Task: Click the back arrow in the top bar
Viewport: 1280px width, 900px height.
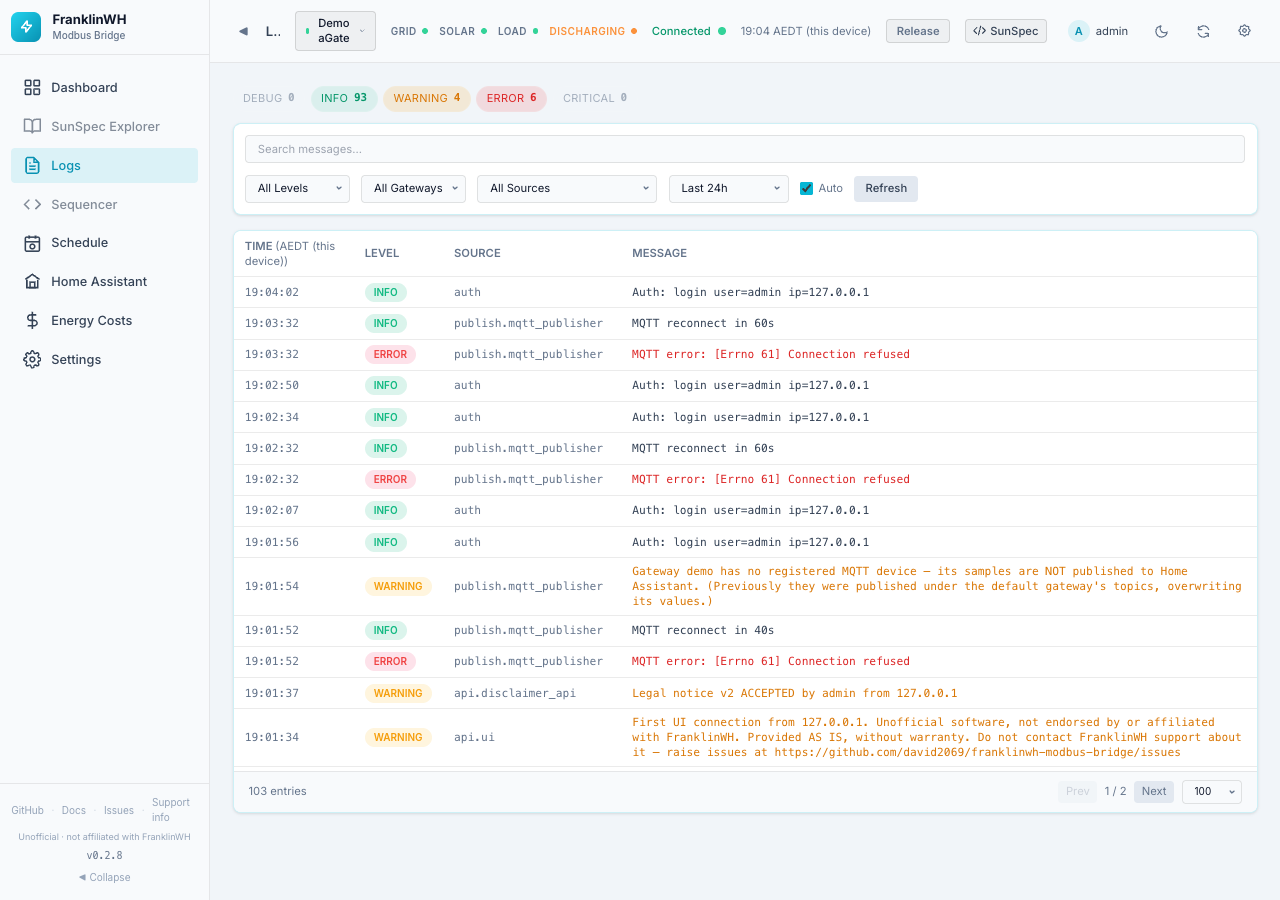Action: (x=243, y=31)
